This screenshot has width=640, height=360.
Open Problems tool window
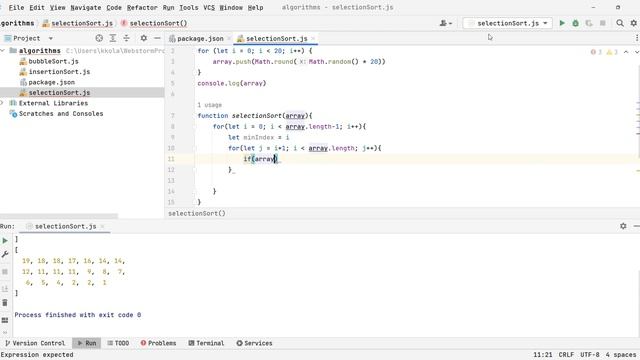[158, 343]
